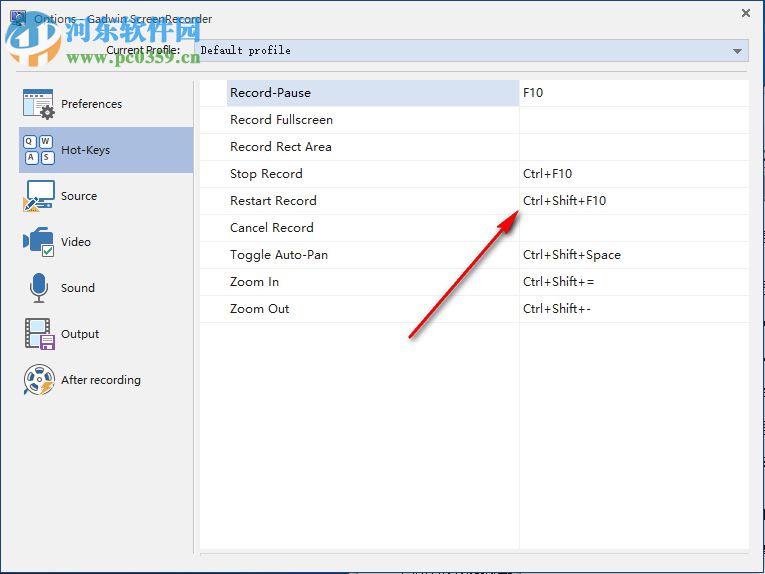Switch to the Source section label

(x=79, y=196)
